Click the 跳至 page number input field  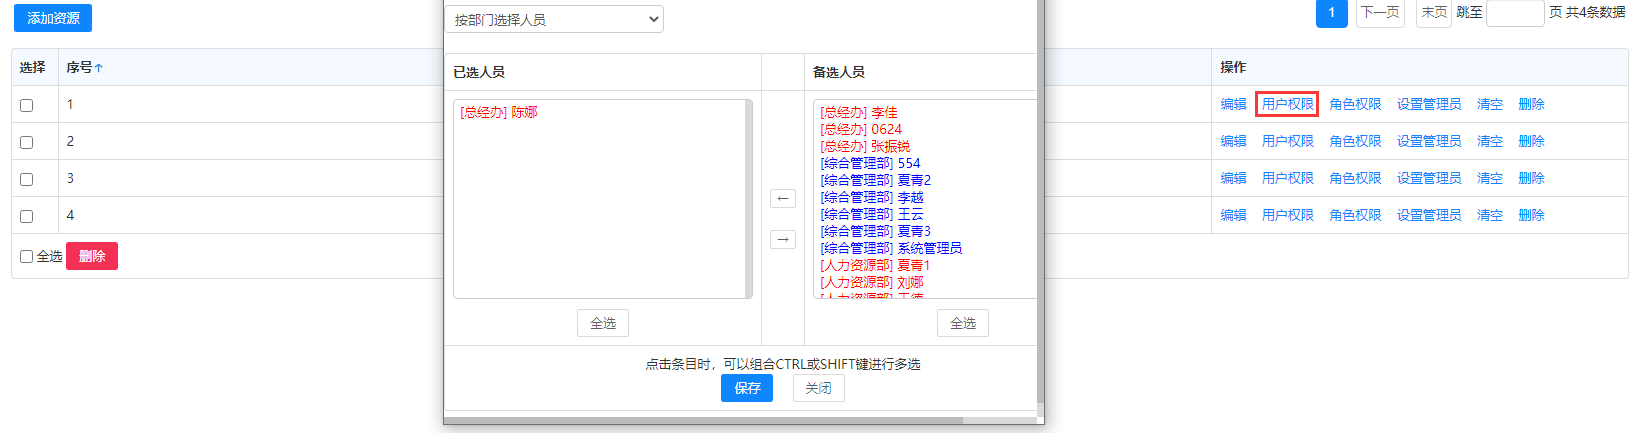[x=1514, y=13]
